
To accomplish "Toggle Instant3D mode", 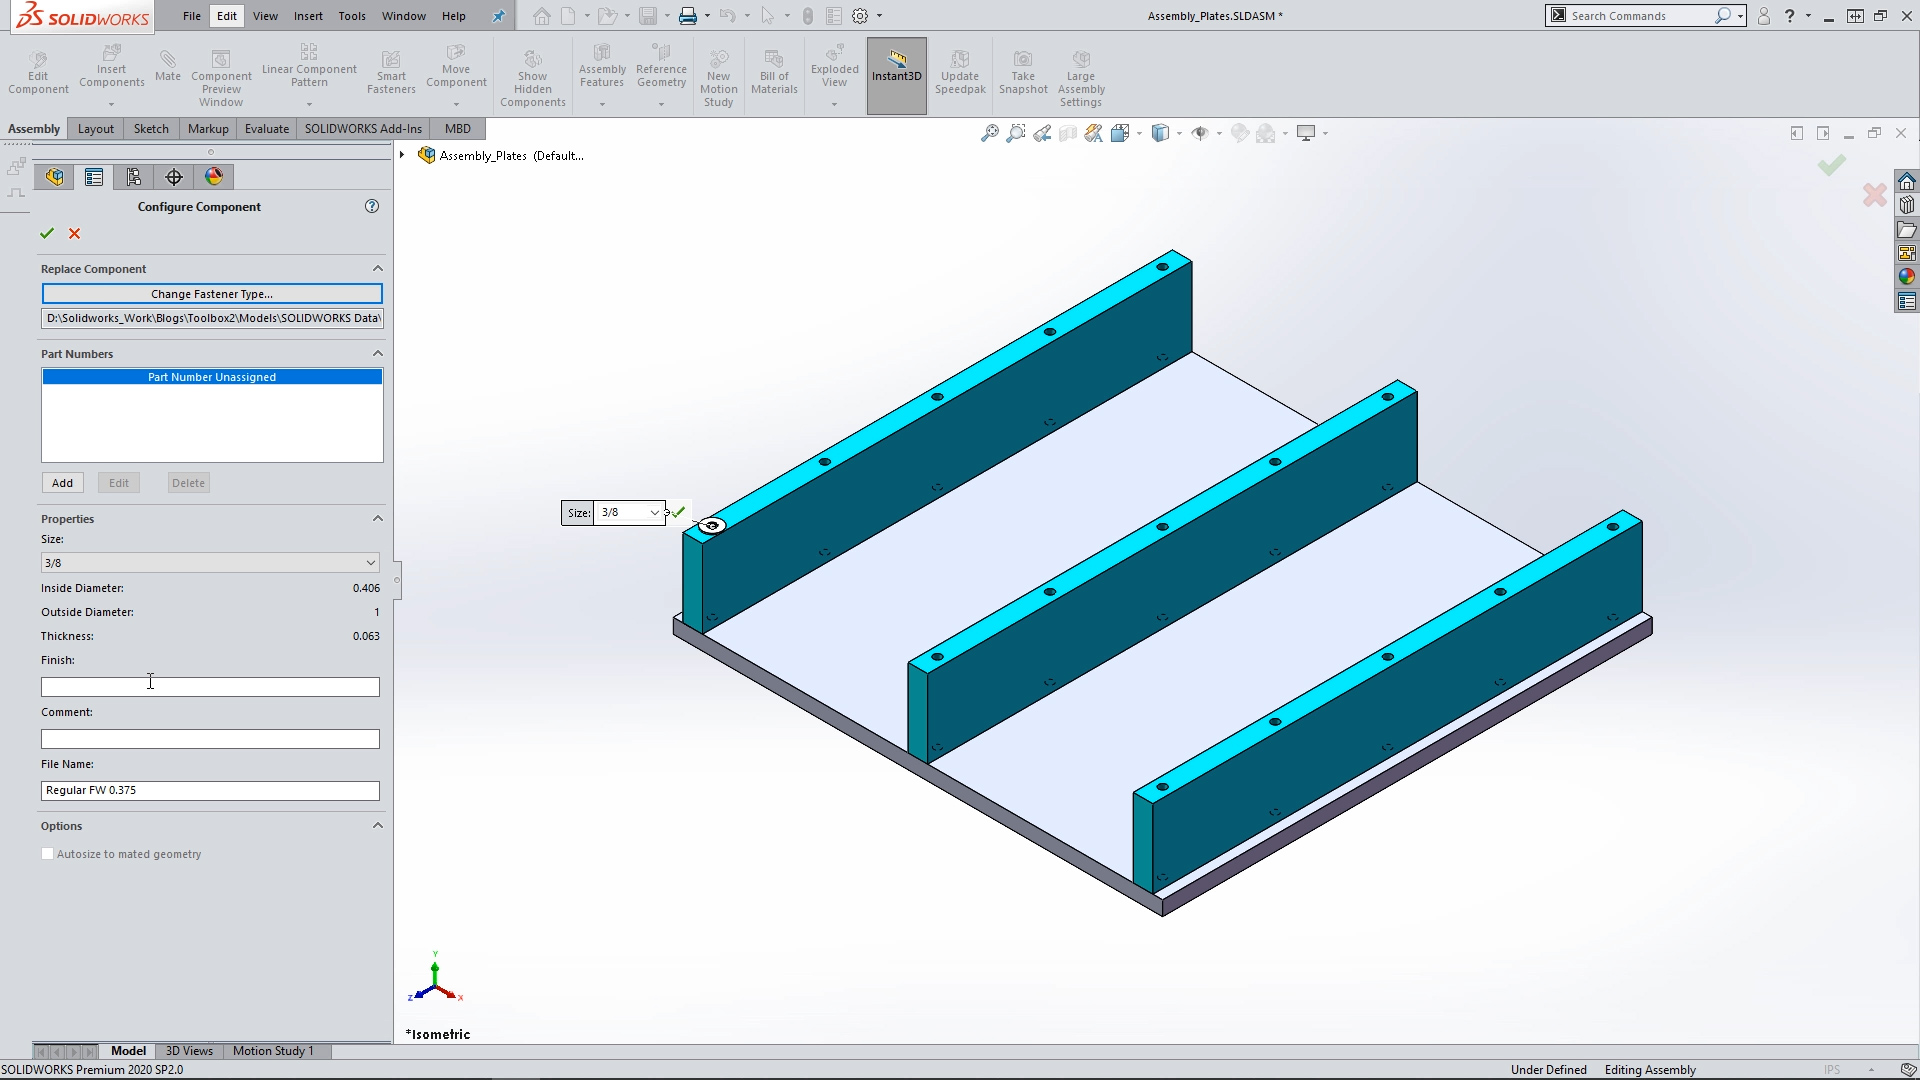I will [896, 75].
